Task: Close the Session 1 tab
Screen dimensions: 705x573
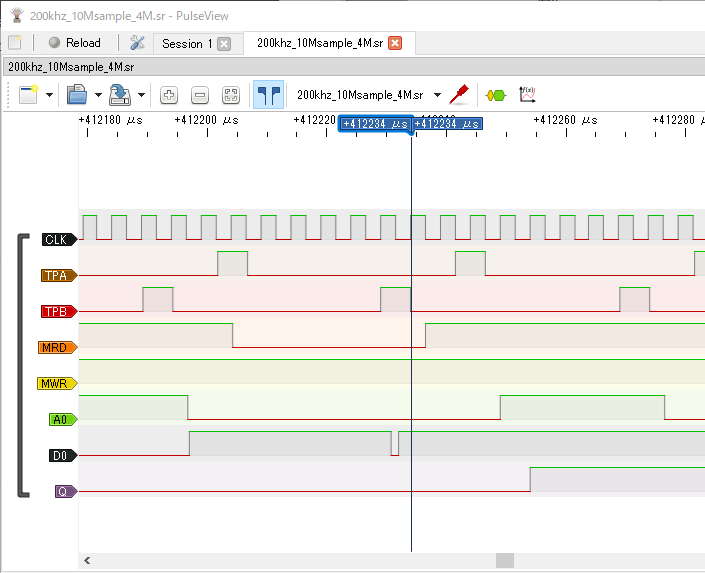Action: point(224,43)
